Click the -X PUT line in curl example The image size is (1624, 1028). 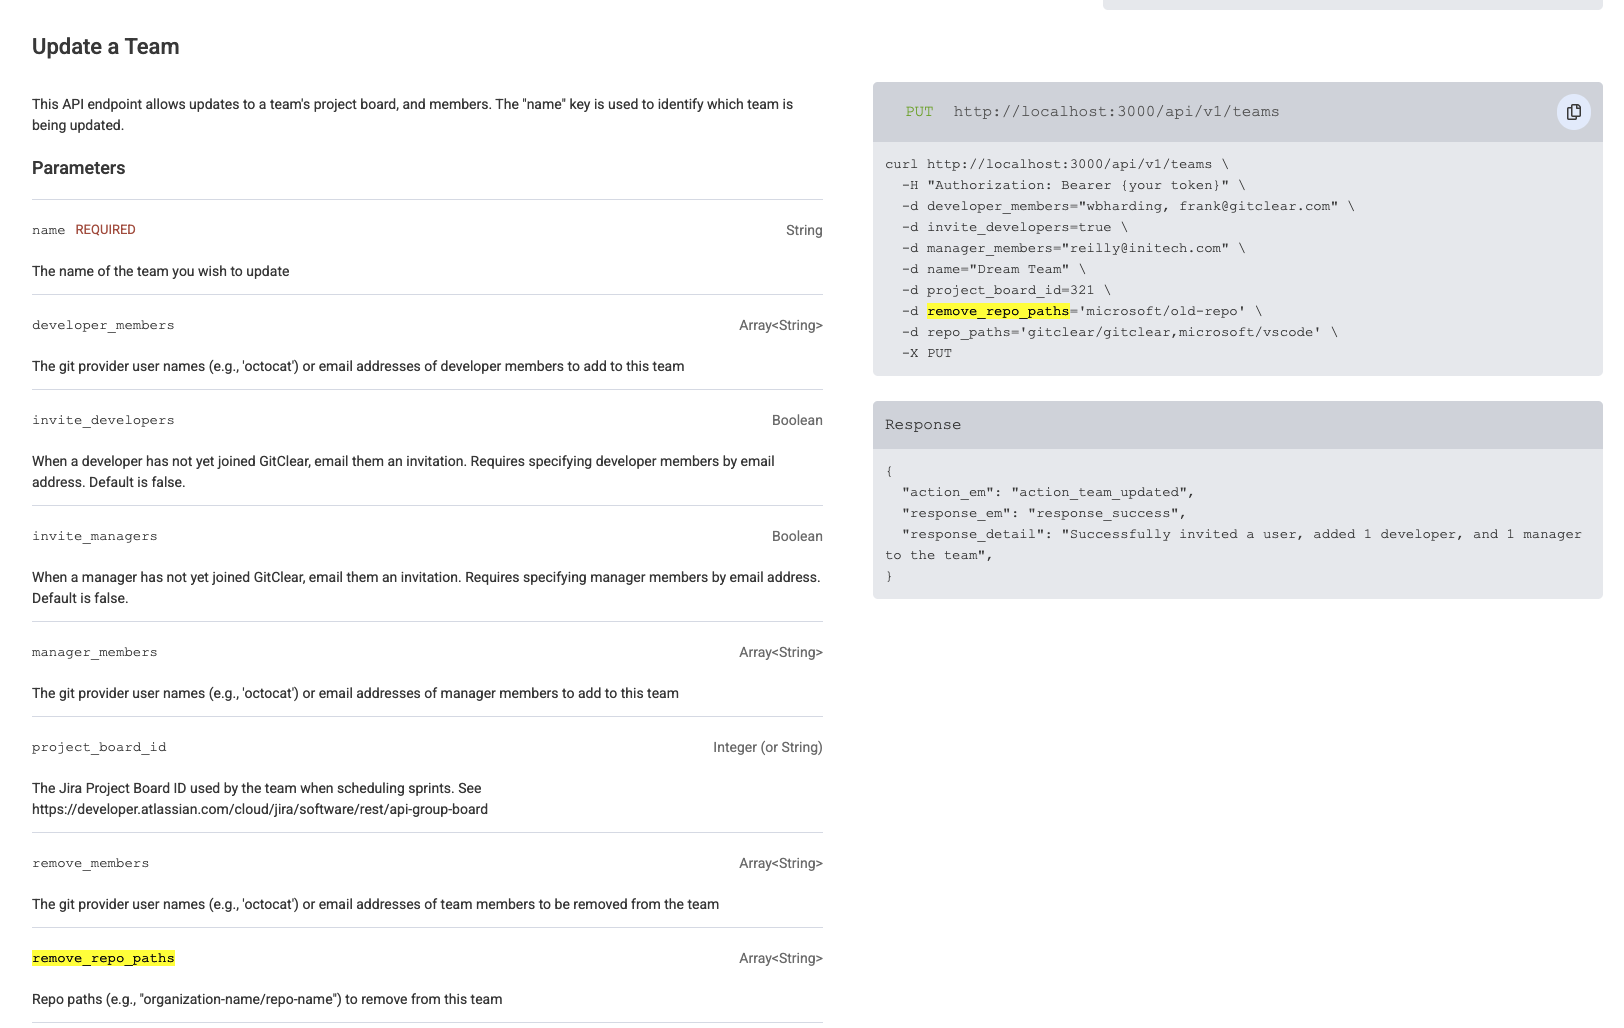(926, 353)
